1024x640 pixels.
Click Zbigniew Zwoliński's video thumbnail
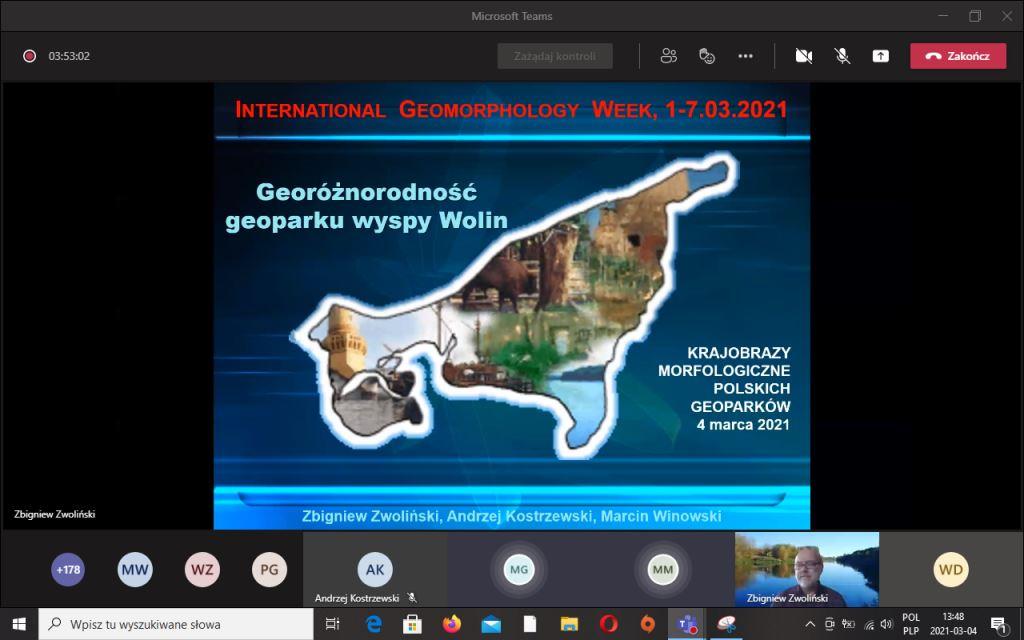click(806, 569)
